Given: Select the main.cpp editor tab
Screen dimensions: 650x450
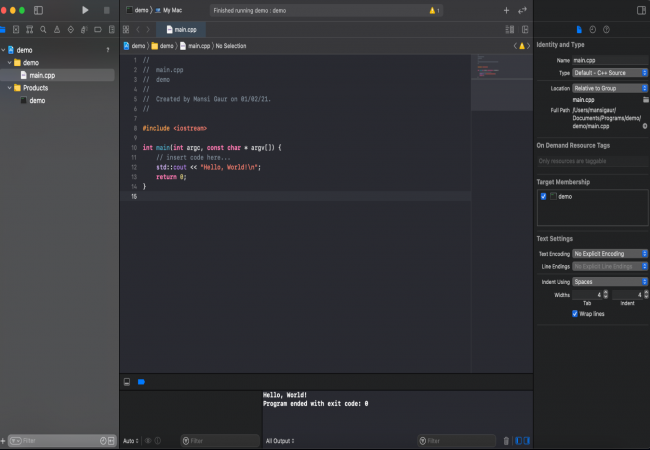Looking at the screenshot, I should 181,29.
